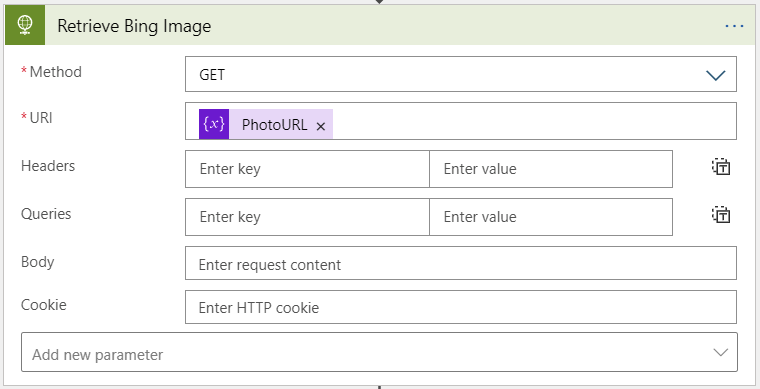Click the PhotoURL variable icon
760x389 pixels.
(x=214, y=124)
